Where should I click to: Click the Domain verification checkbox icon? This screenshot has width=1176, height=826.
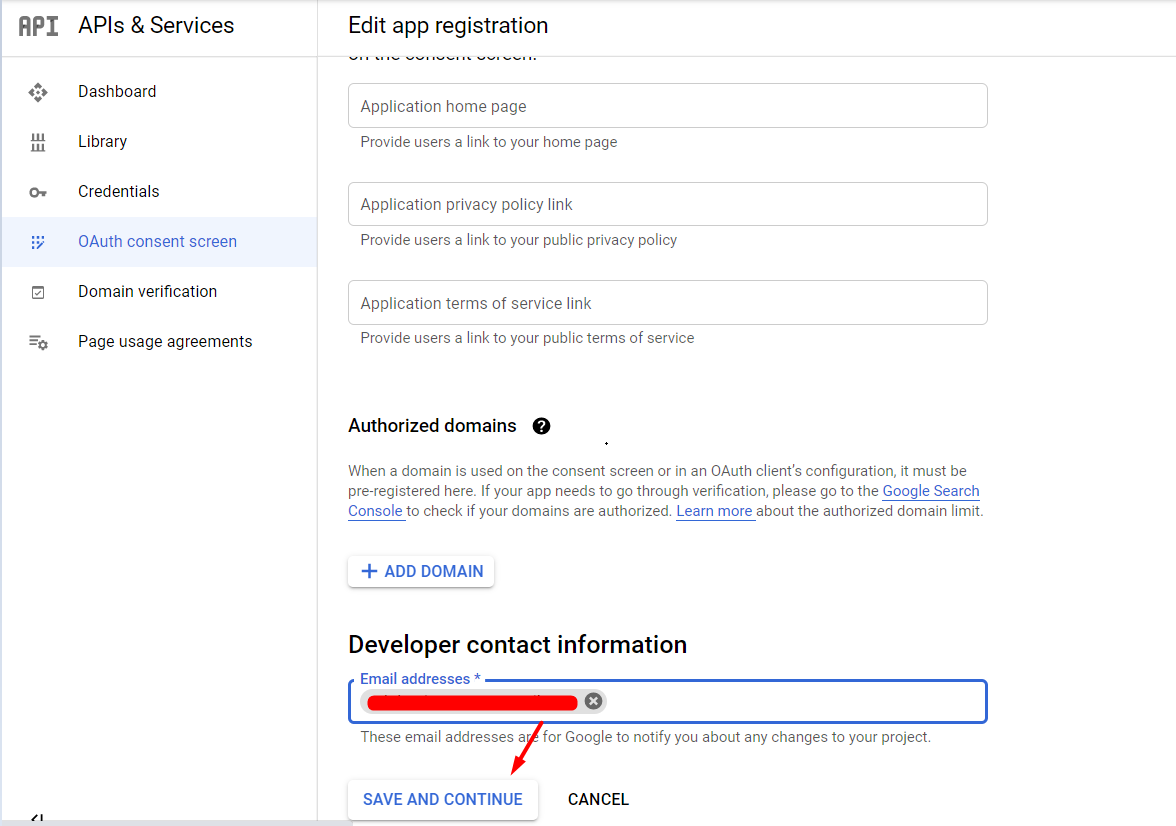pyautogui.click(x=38, y=293)
